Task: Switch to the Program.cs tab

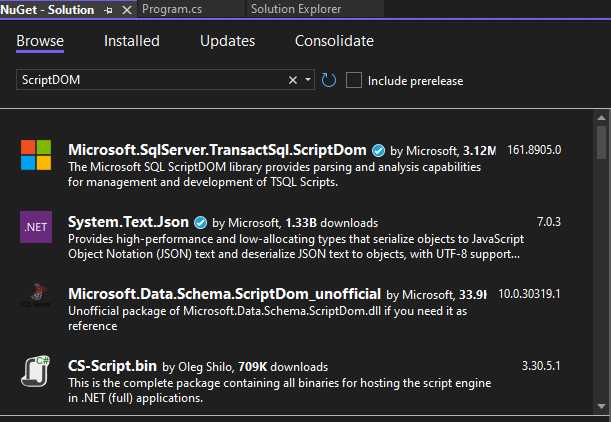Action: (172, 9)
